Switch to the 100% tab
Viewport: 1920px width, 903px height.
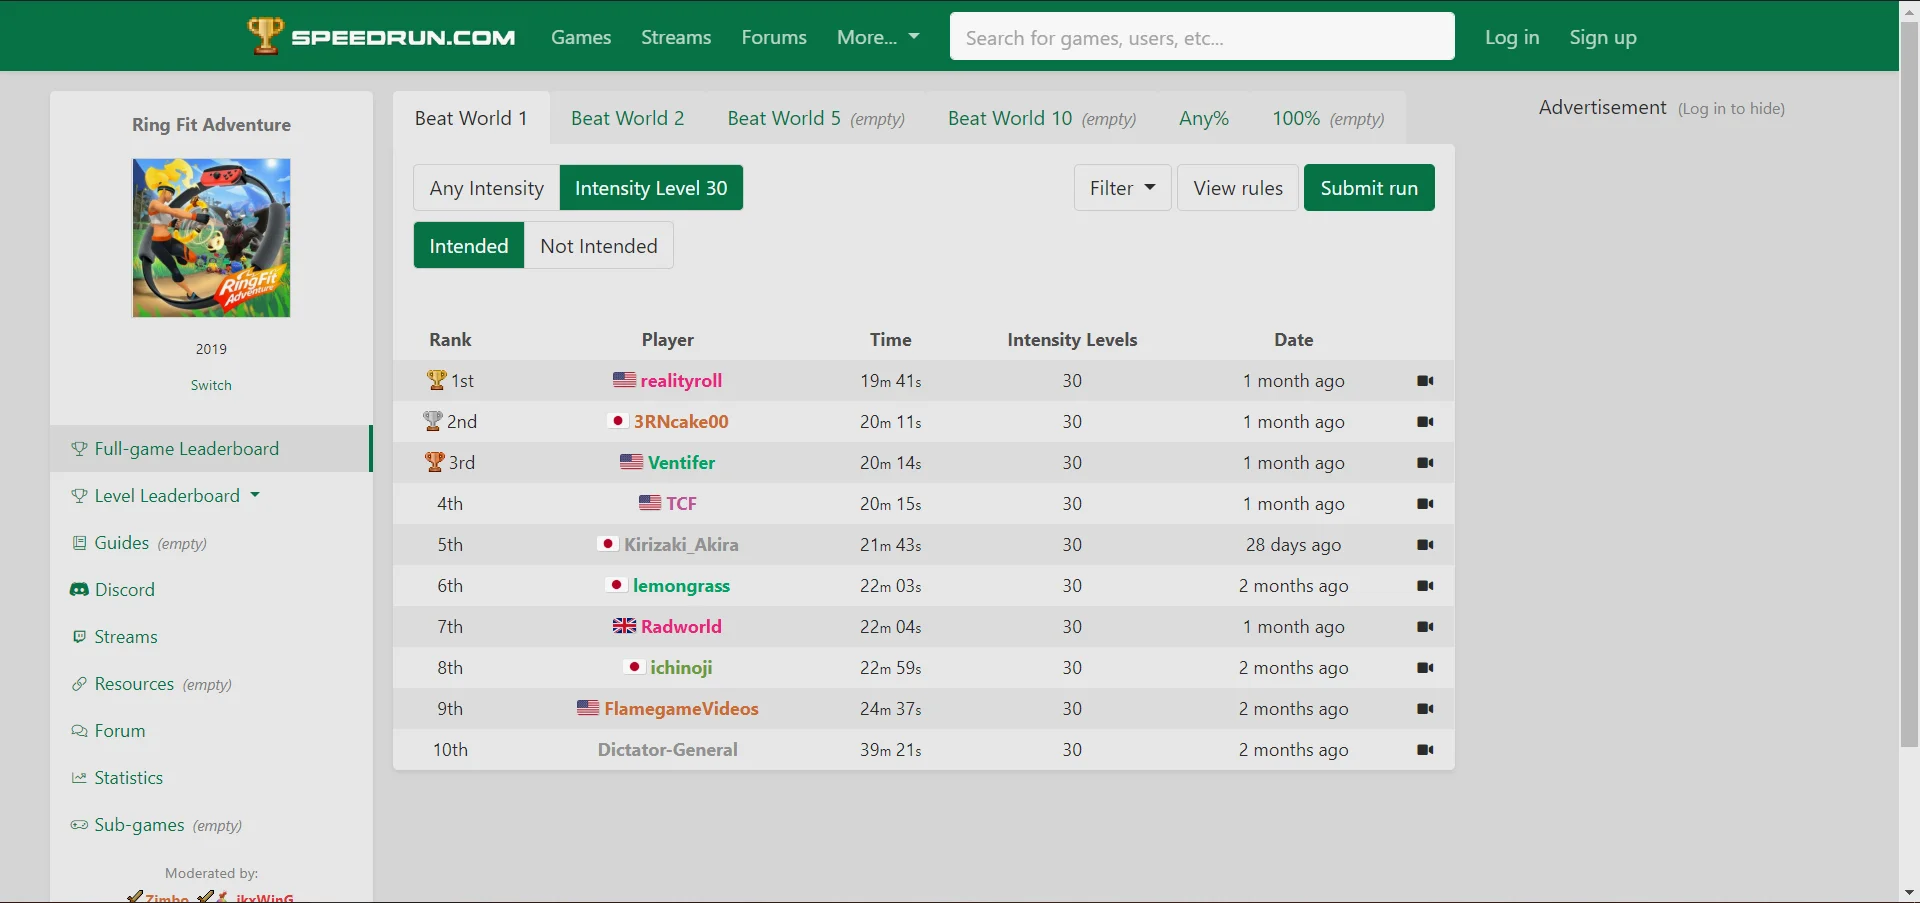pos(1328,118)
